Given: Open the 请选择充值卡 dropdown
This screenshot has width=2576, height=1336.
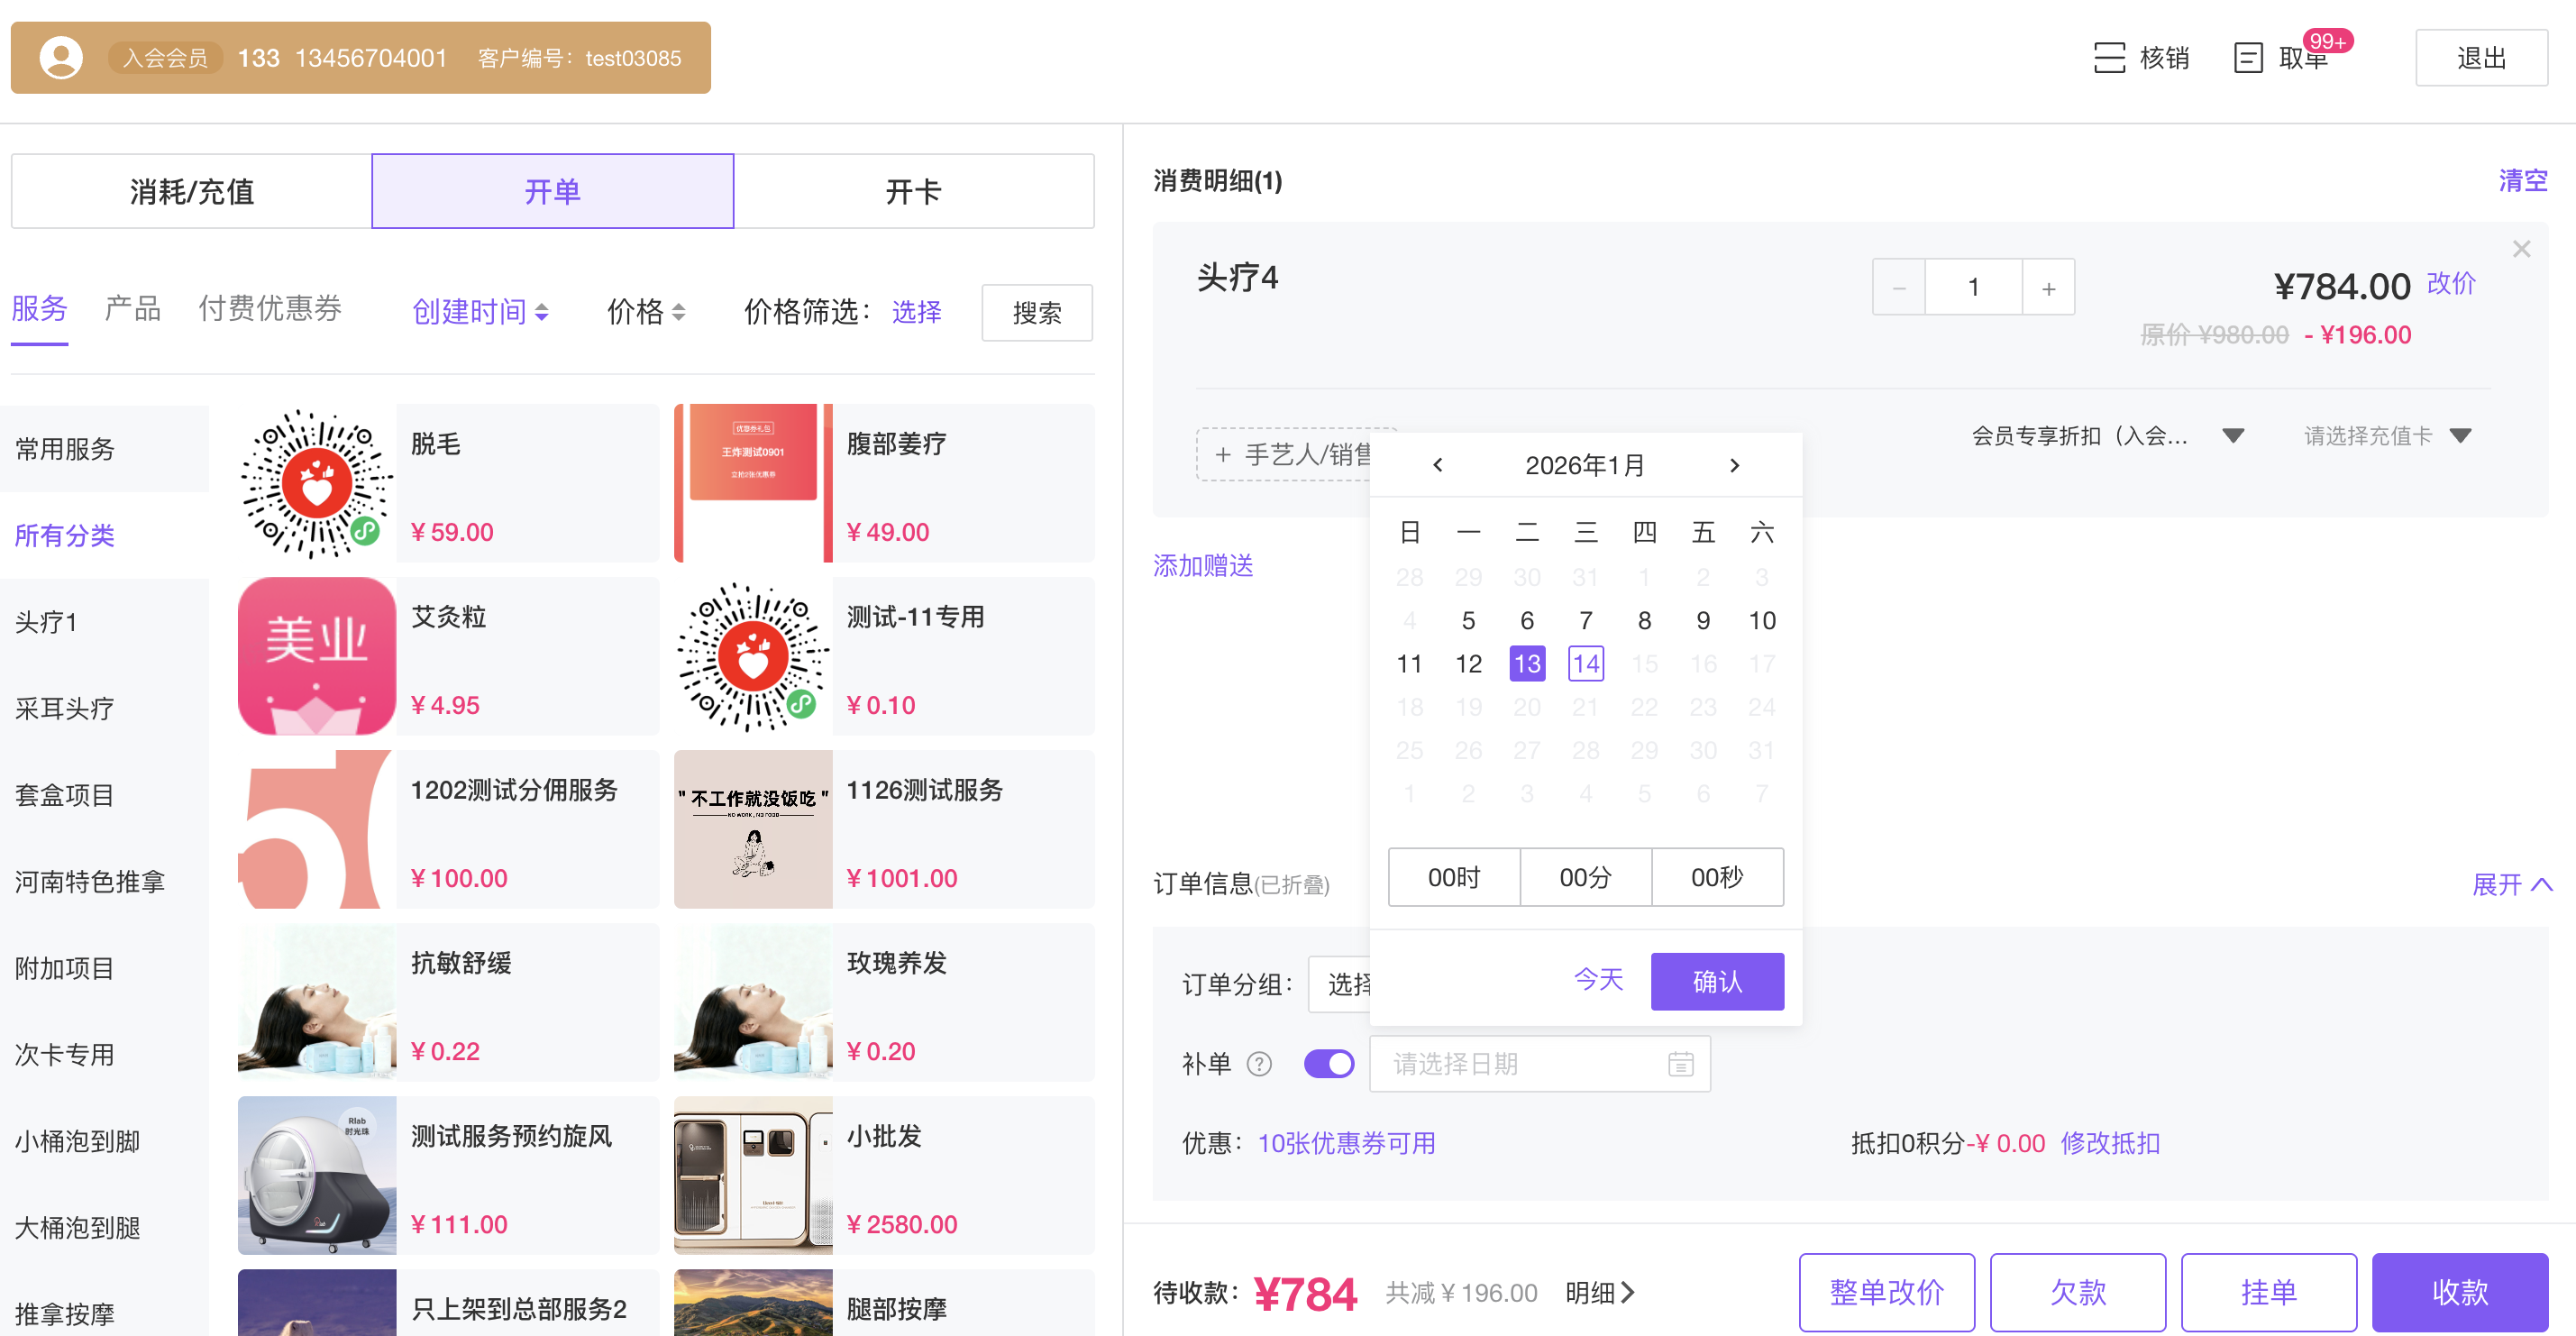Looking at the screenshot, I should tap(2460, 436).
